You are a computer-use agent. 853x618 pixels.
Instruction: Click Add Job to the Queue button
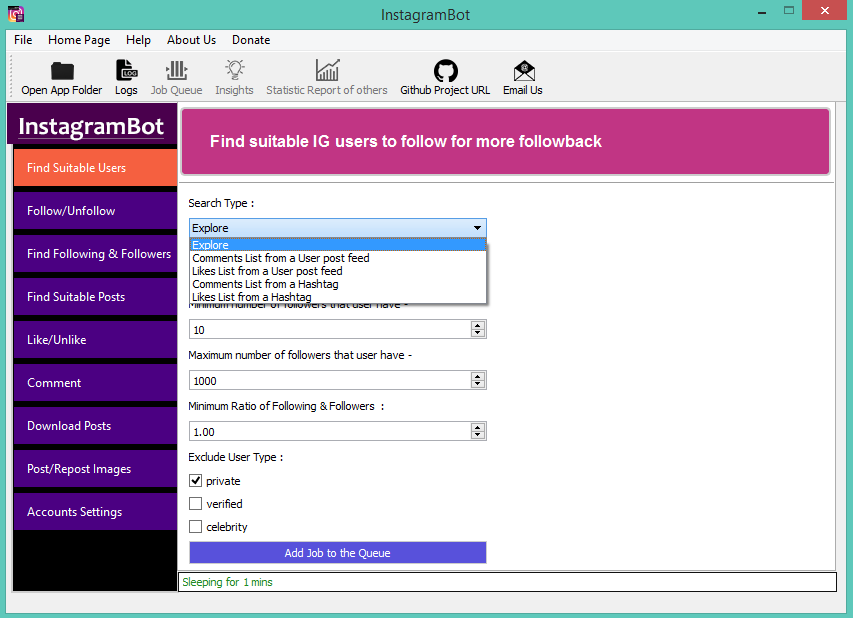coord(337,553)
